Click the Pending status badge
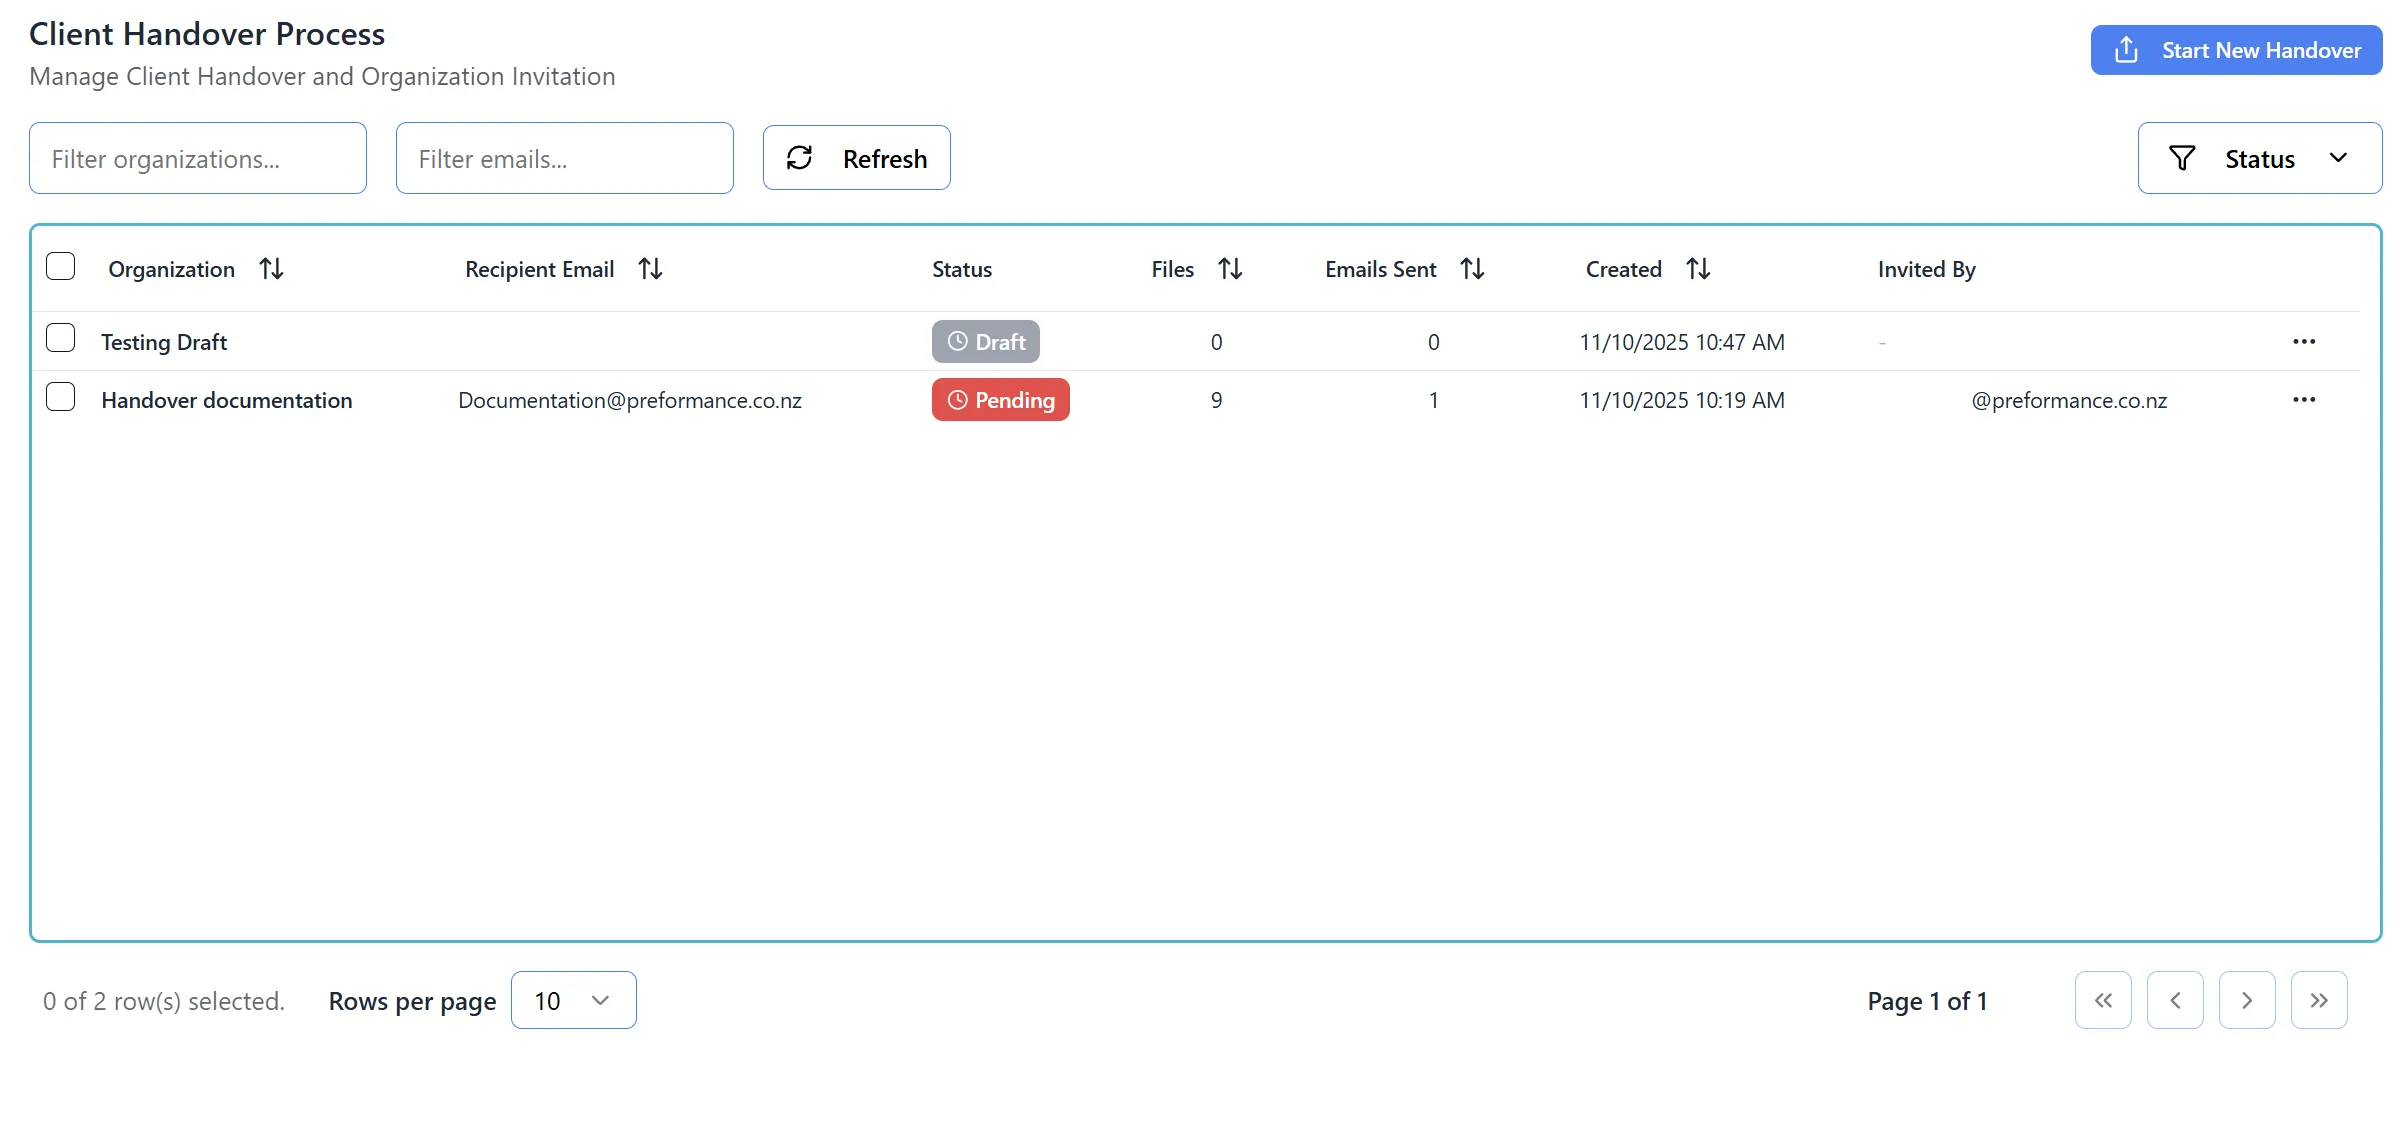The width and height of the screenshot is (2402, 1135). 1000,399
